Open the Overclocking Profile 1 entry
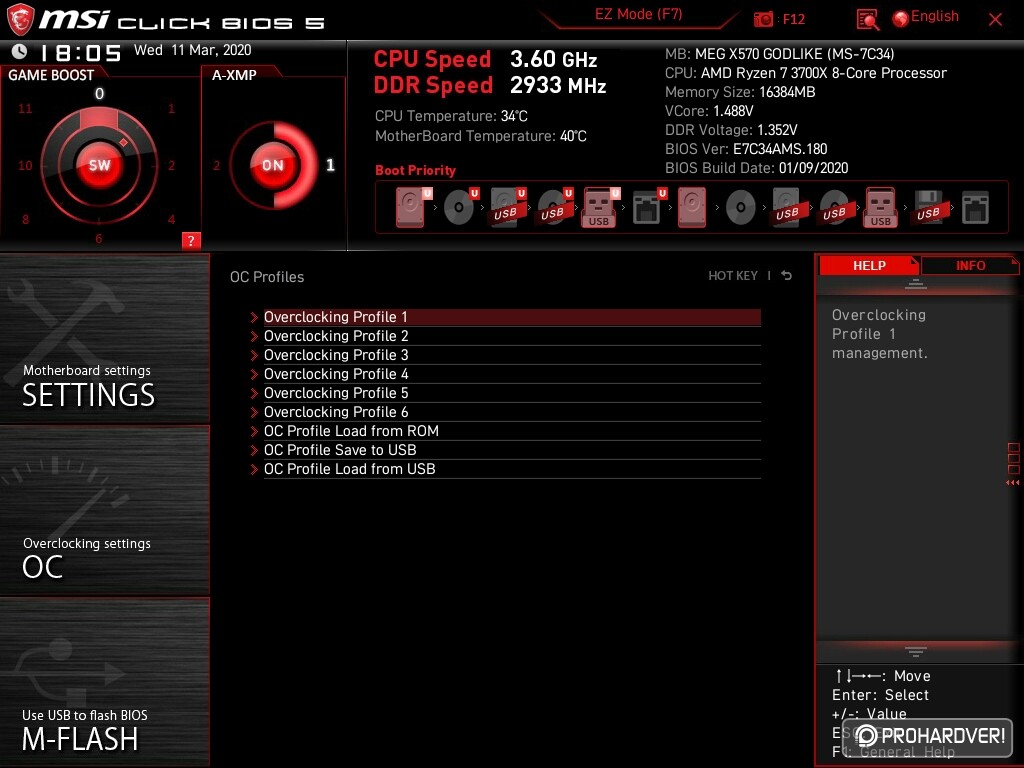Viewport: 1024px width, 768px height. click(512, 317)
